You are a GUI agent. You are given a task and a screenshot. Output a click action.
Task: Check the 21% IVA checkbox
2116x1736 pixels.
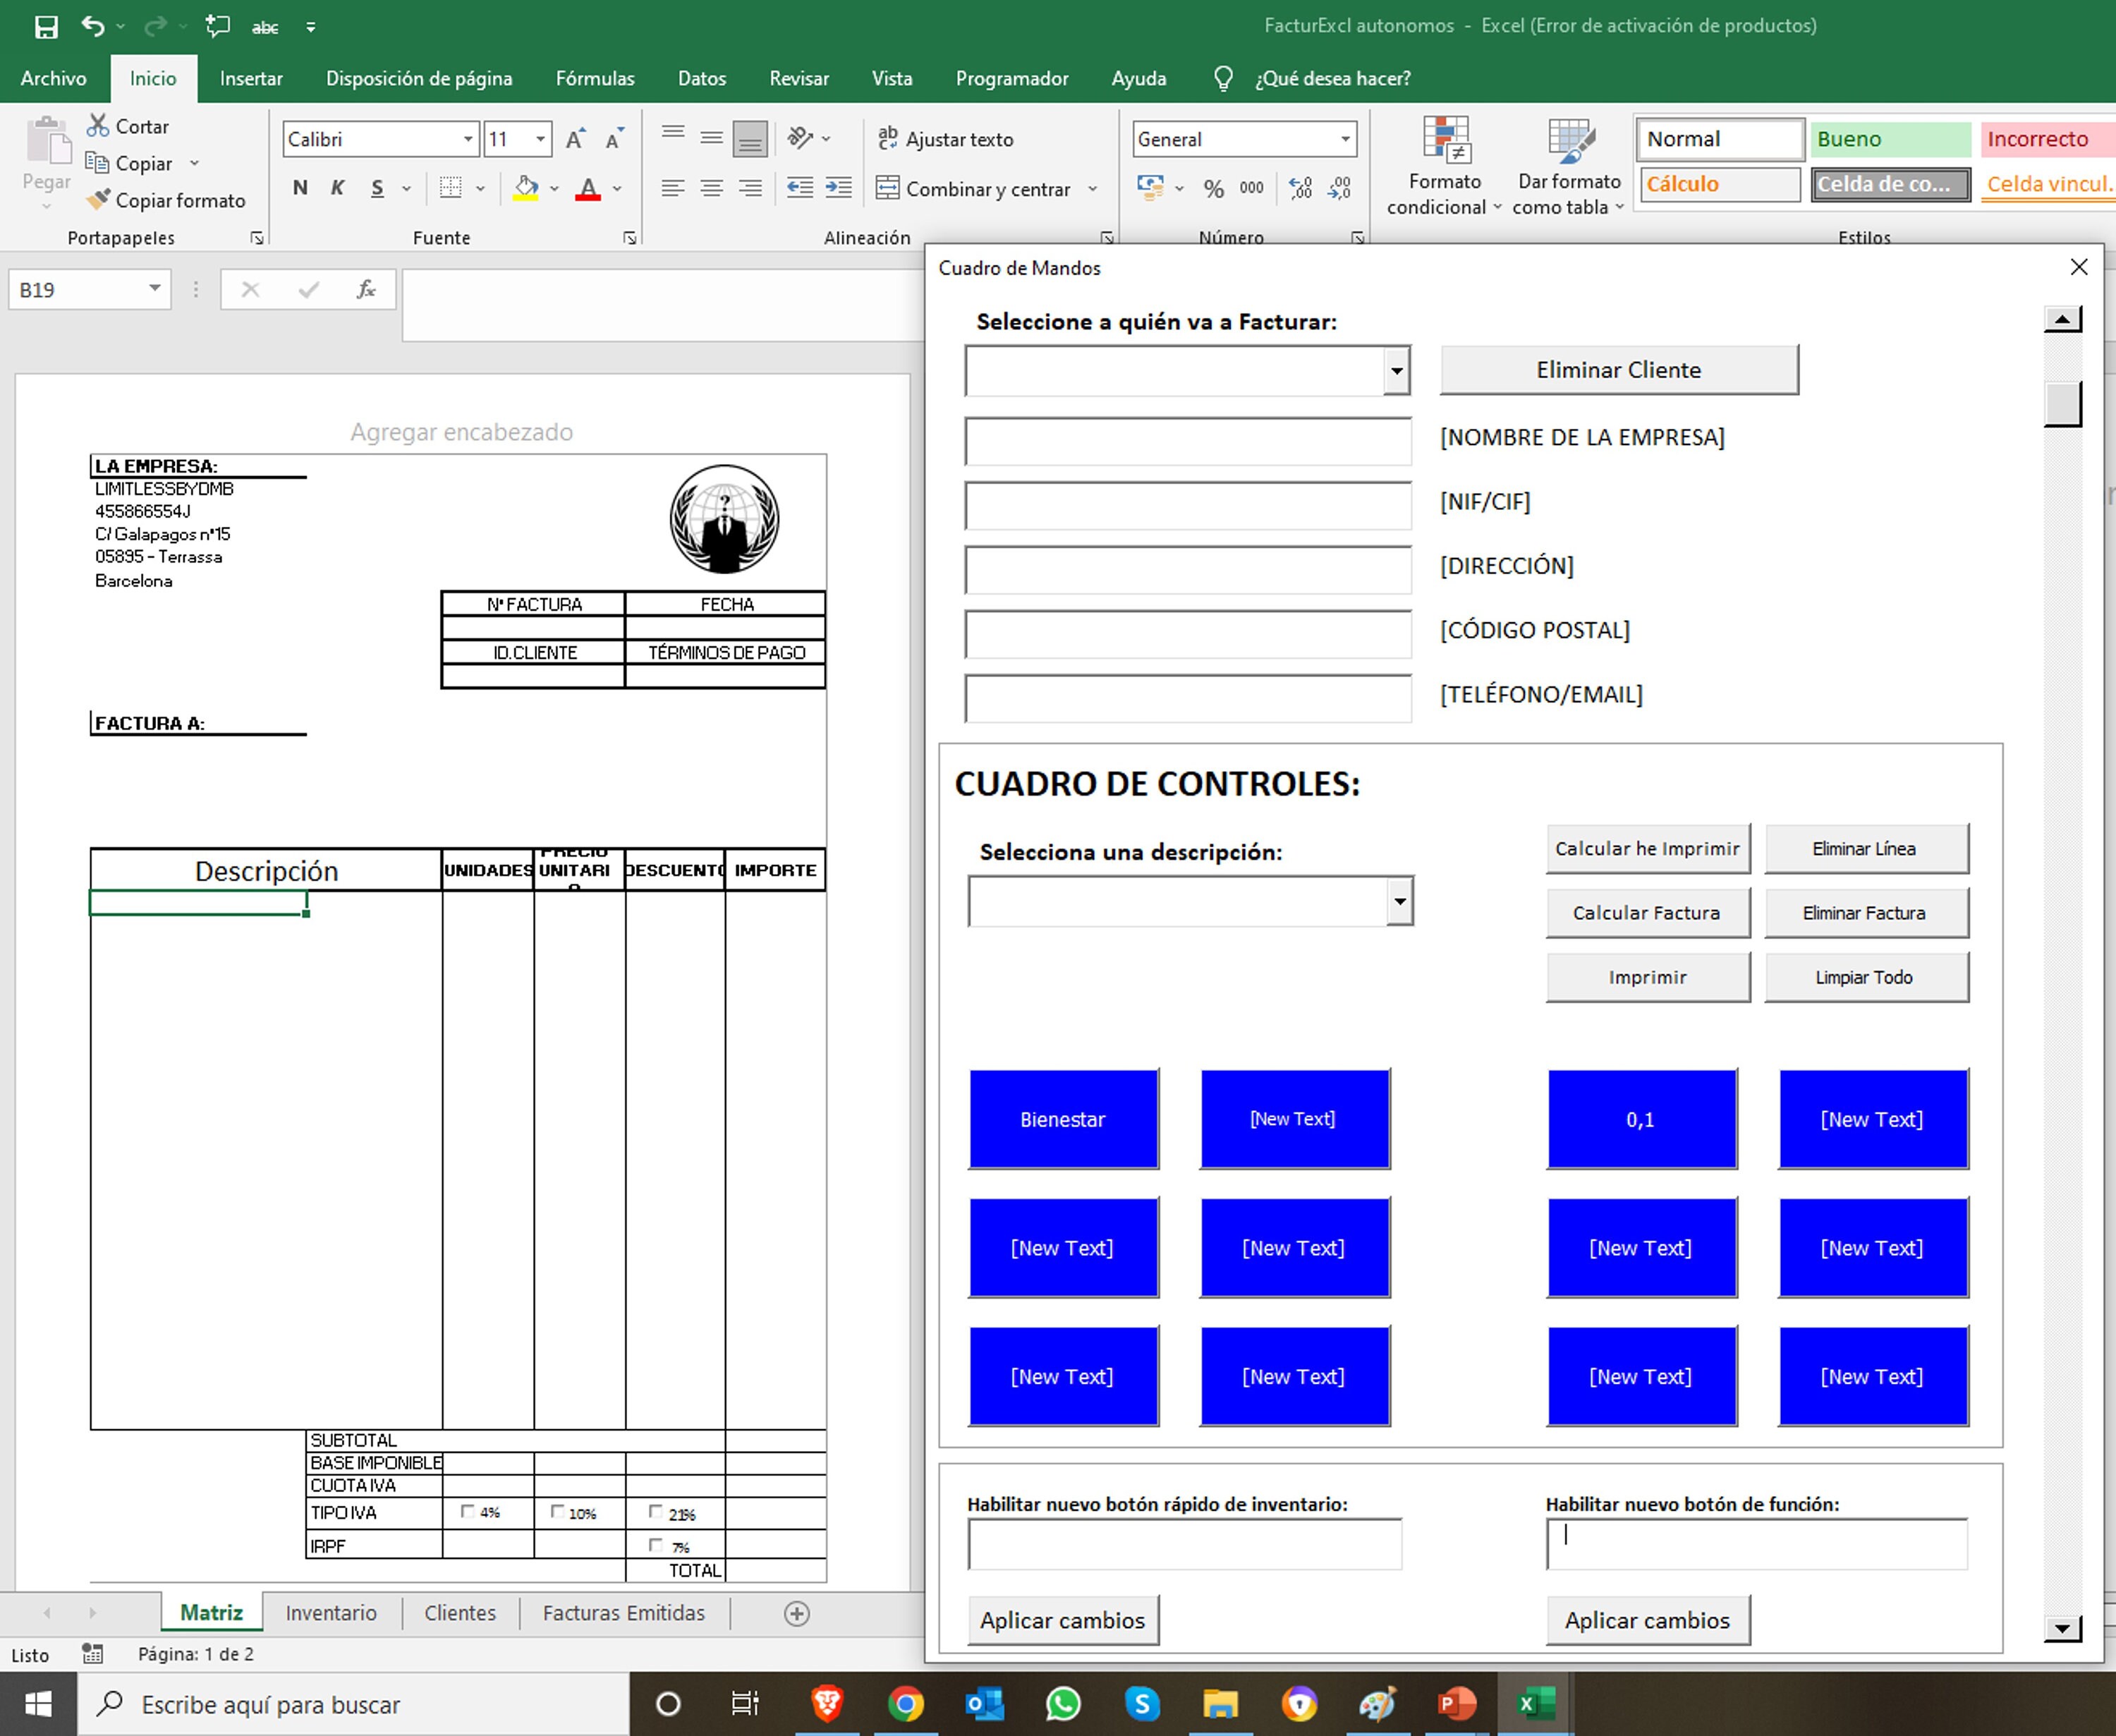pos(657,1512)
